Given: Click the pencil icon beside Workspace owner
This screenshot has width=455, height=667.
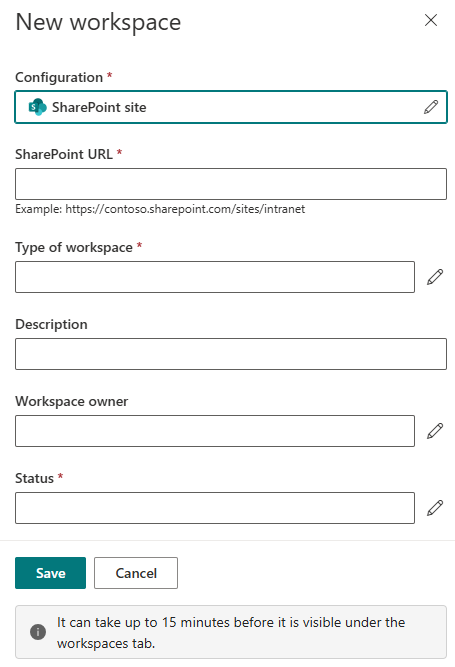Looking at the screenshot, I should tap(435, 431).
